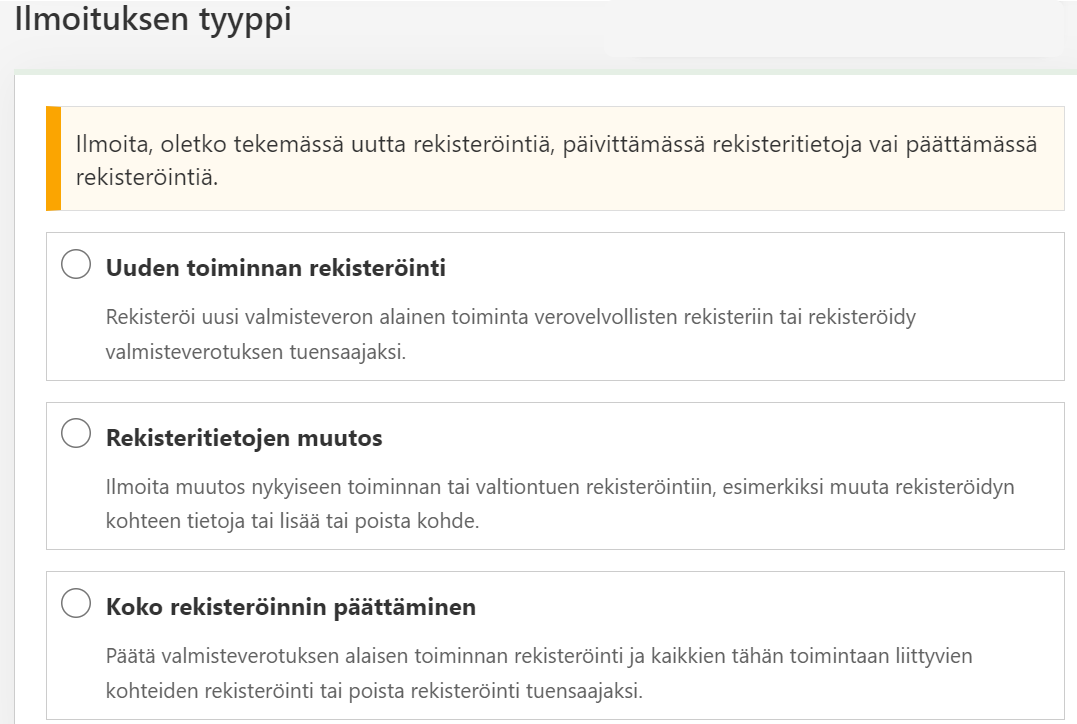Click the orange accent bar of the notice

coord(53,158)
